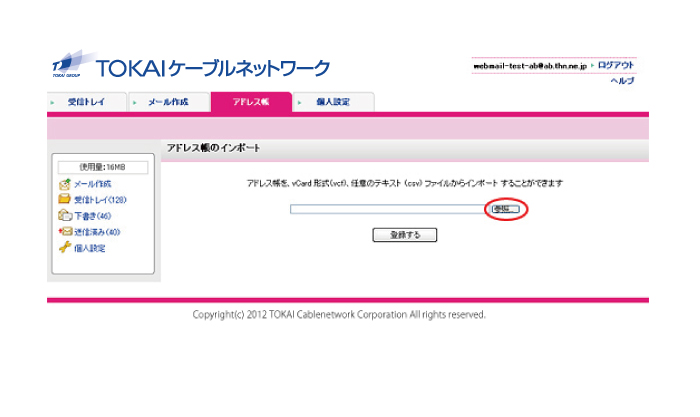Image resolution: width=700 pixels, height=417 pixels.
Task: Open sidebar link 受信トレイ(128)
Action: (x=100, y=200)
